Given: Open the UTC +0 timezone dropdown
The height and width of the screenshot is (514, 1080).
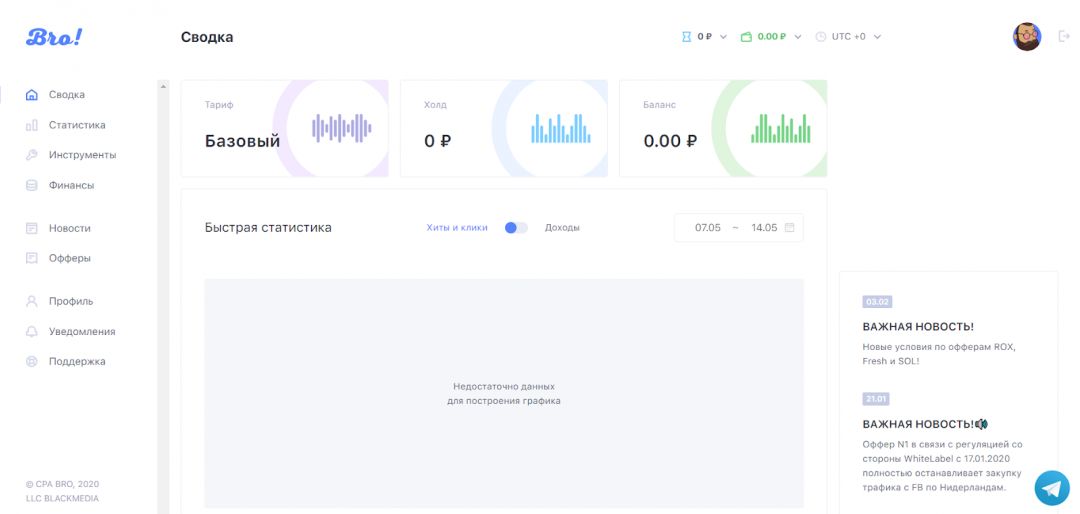Looking at the screenshot, I should [x=877, y=37].
